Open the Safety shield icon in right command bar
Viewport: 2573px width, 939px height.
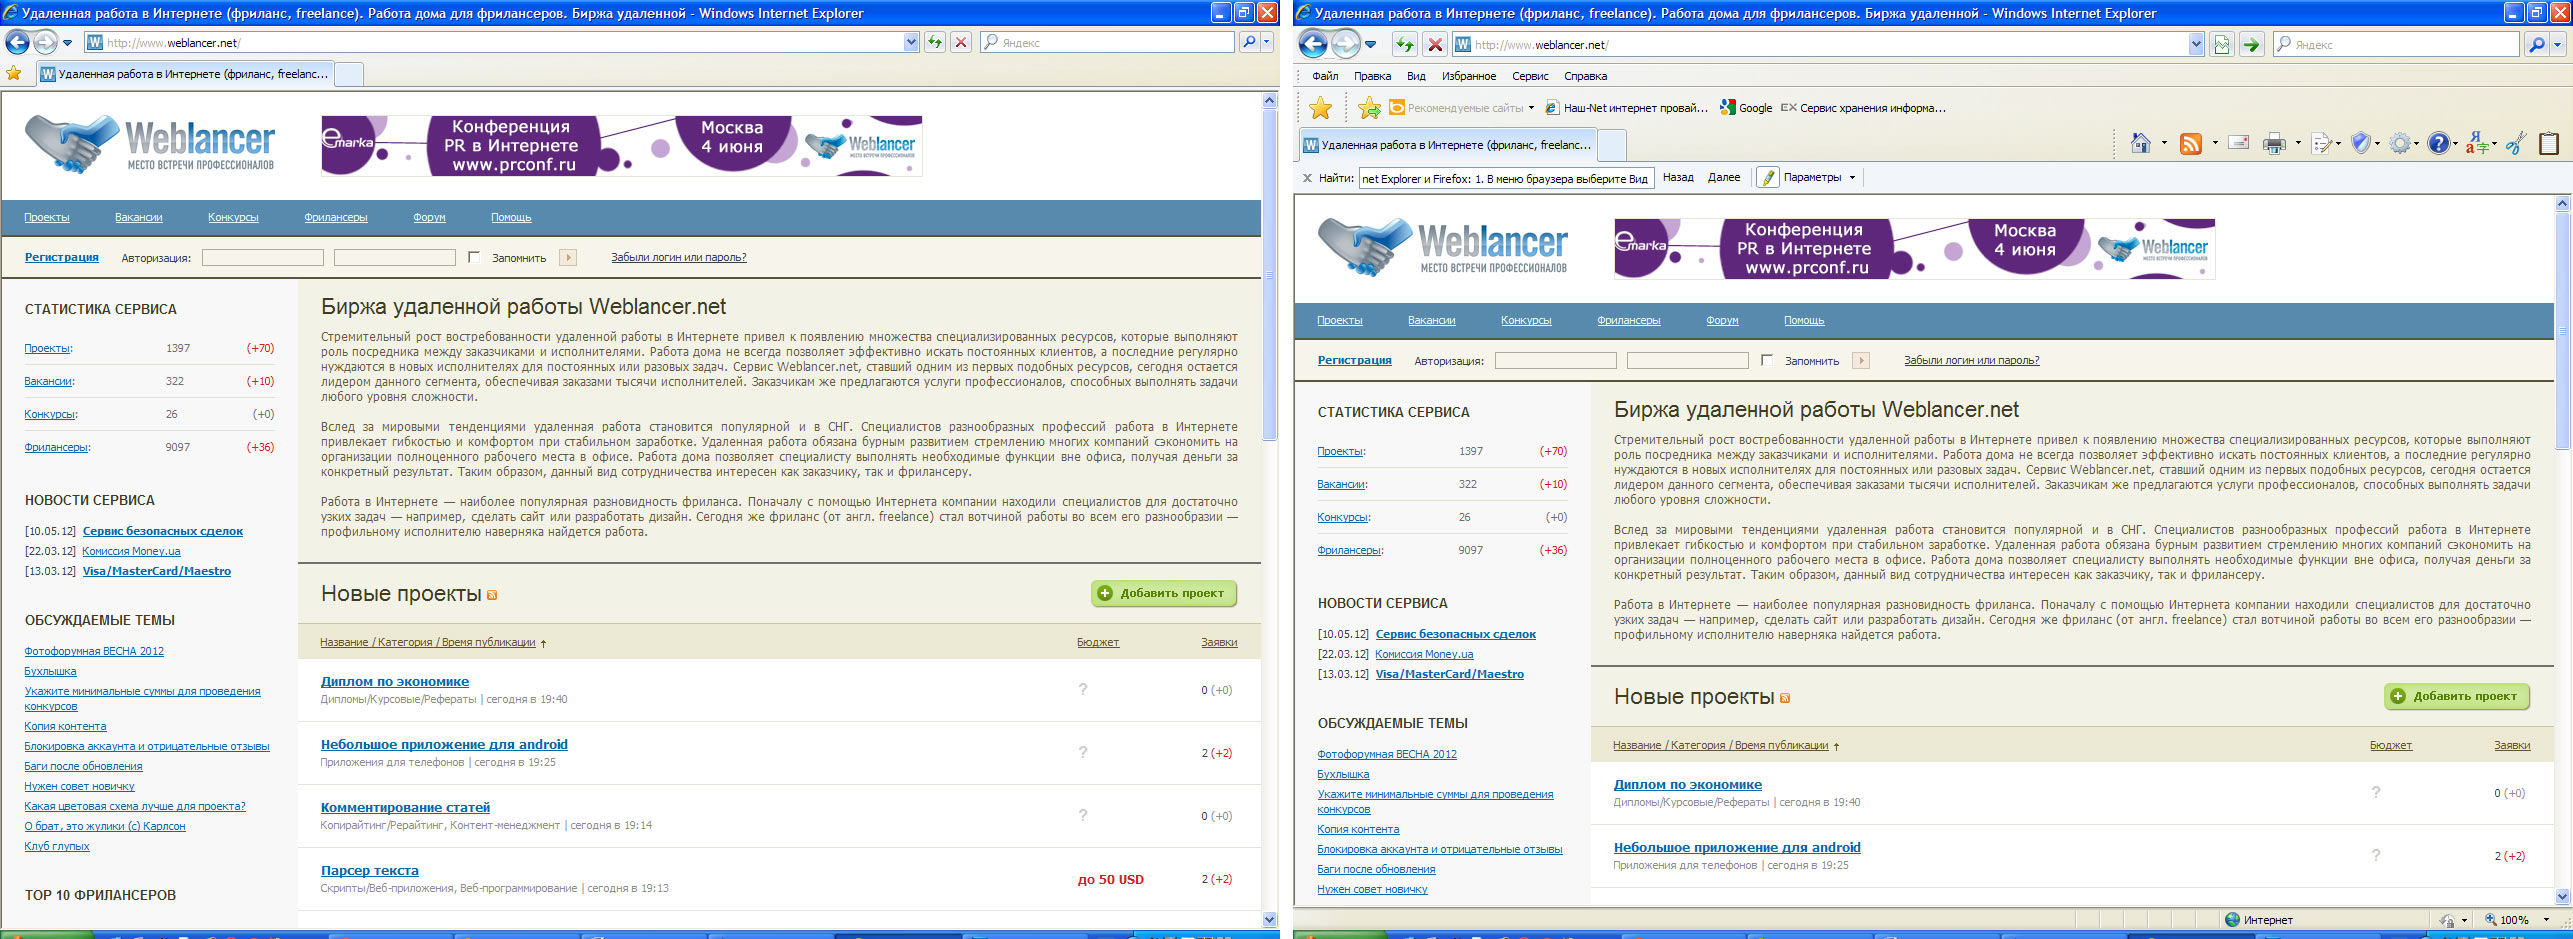pyautogui.click(x=2361, y=143)
